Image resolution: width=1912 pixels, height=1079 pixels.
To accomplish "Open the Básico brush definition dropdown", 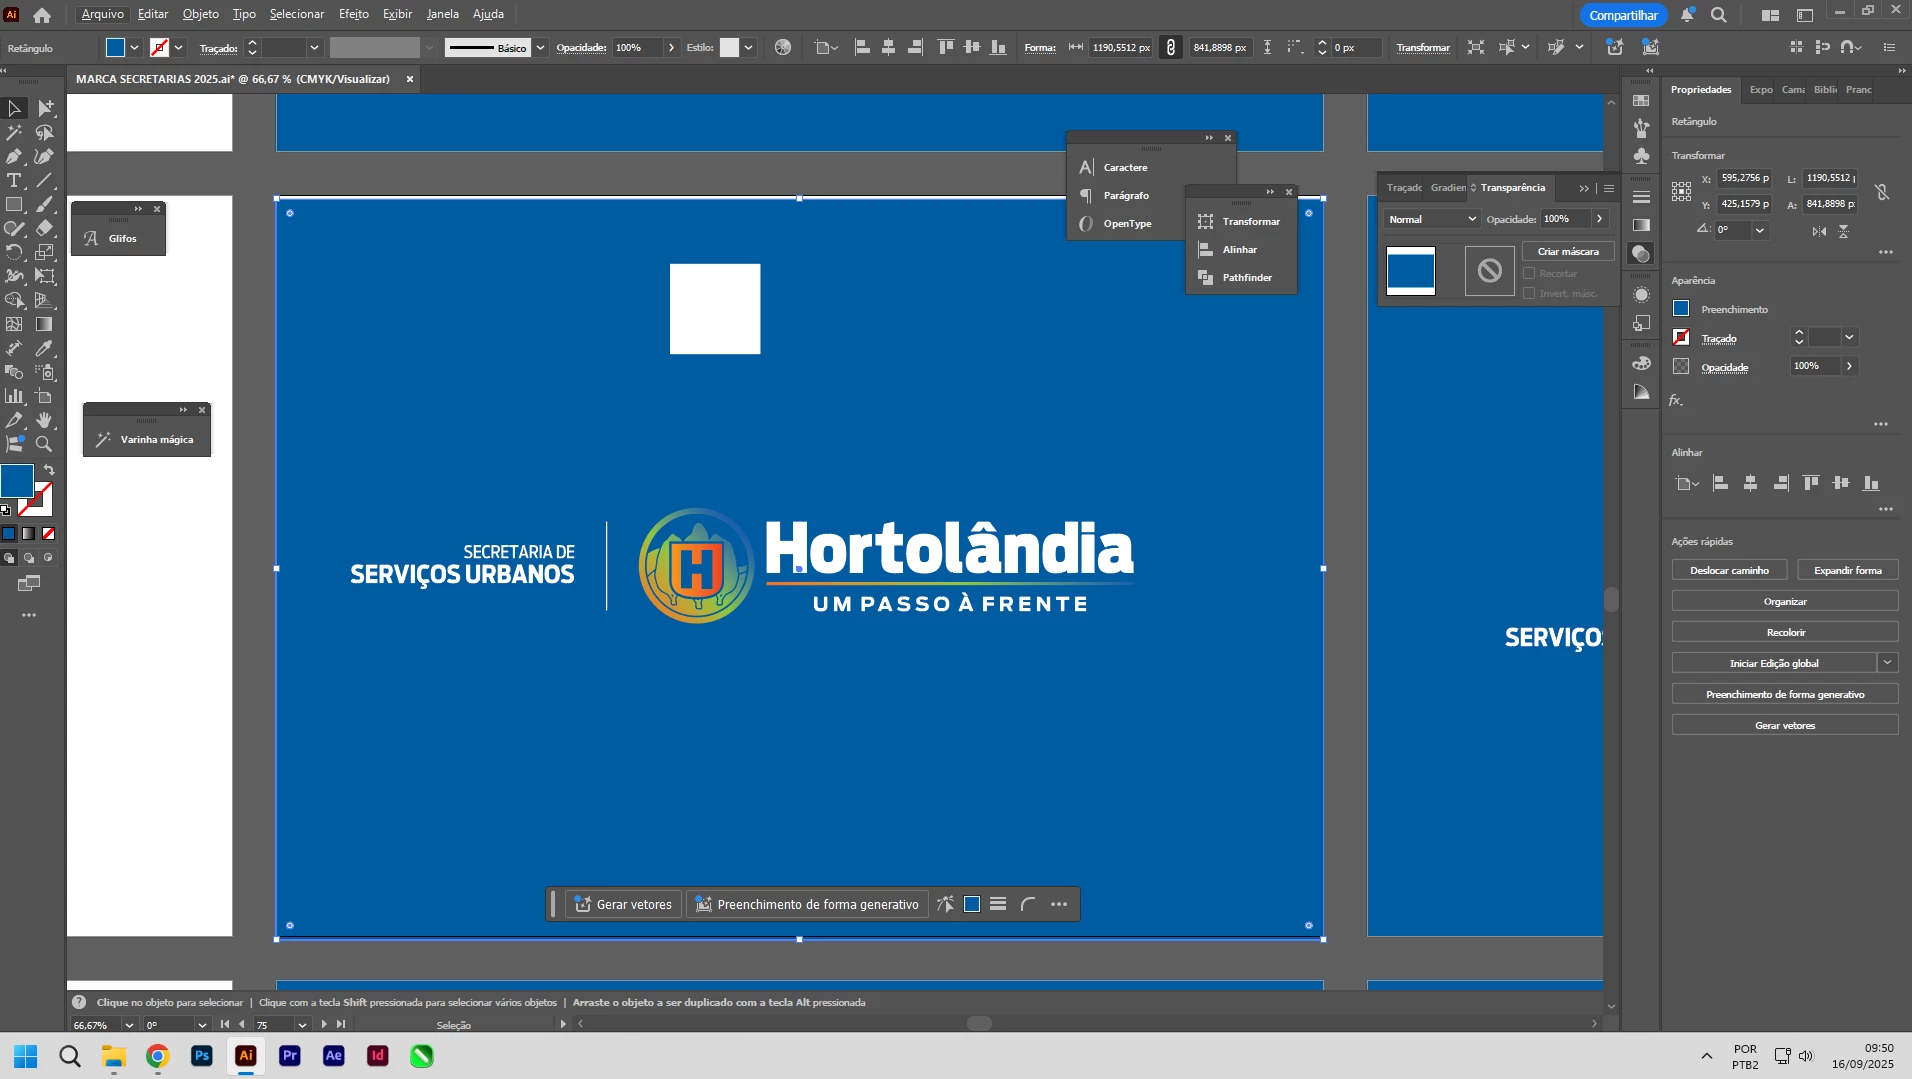I will tap(540, 47).
